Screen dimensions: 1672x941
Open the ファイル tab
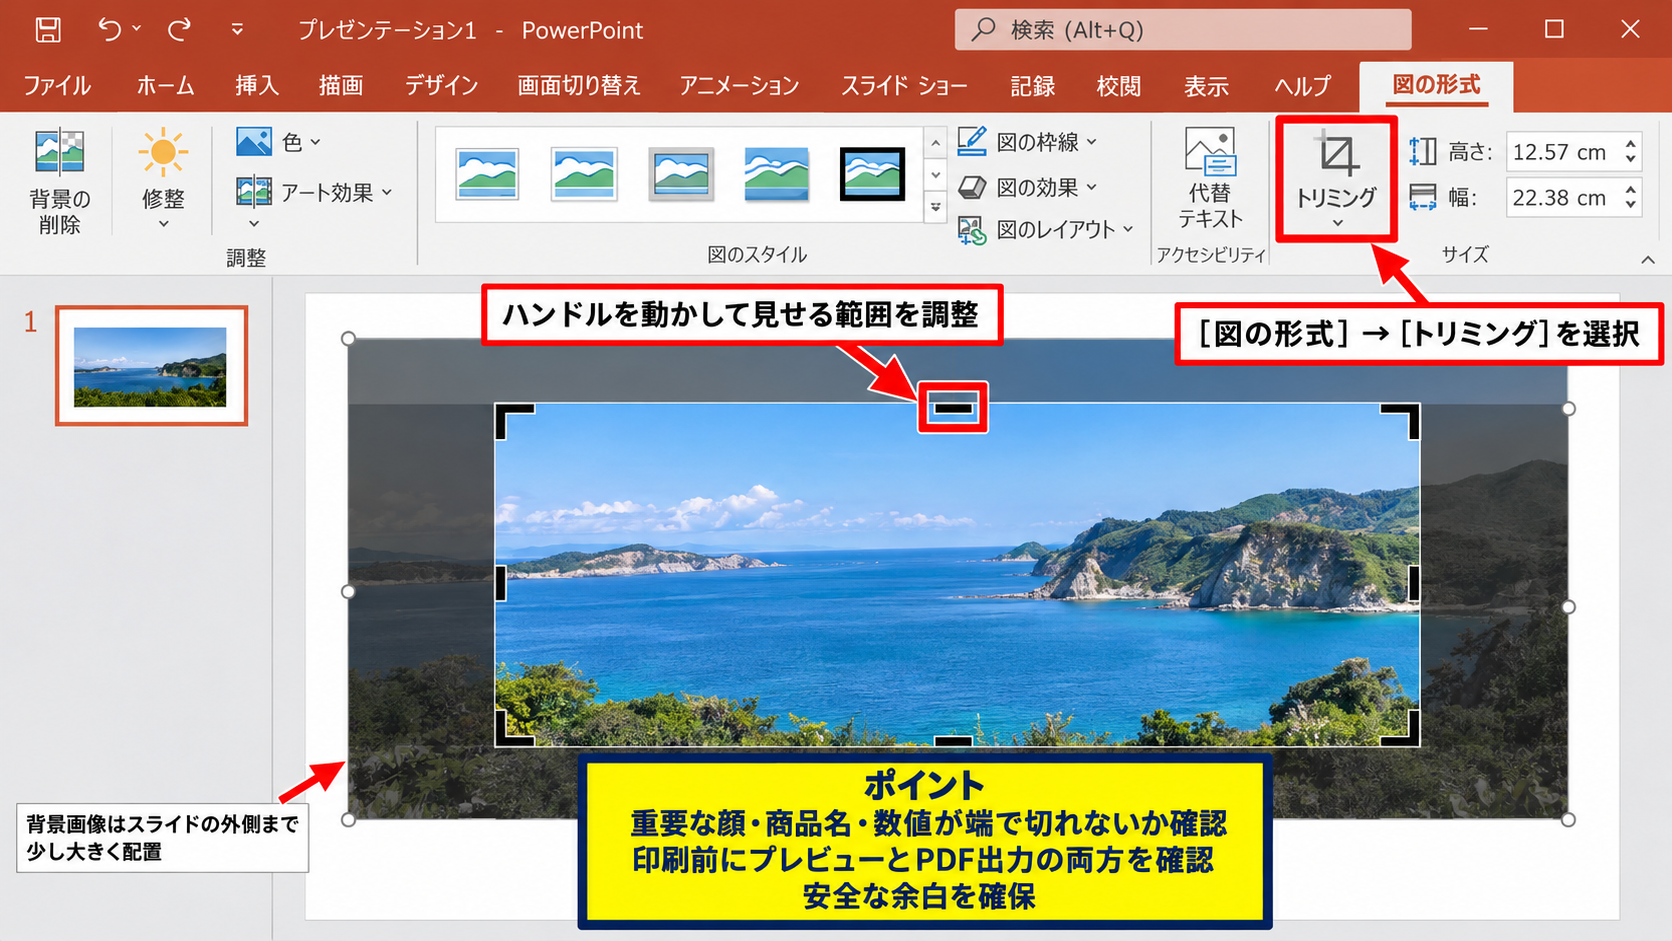57,86
